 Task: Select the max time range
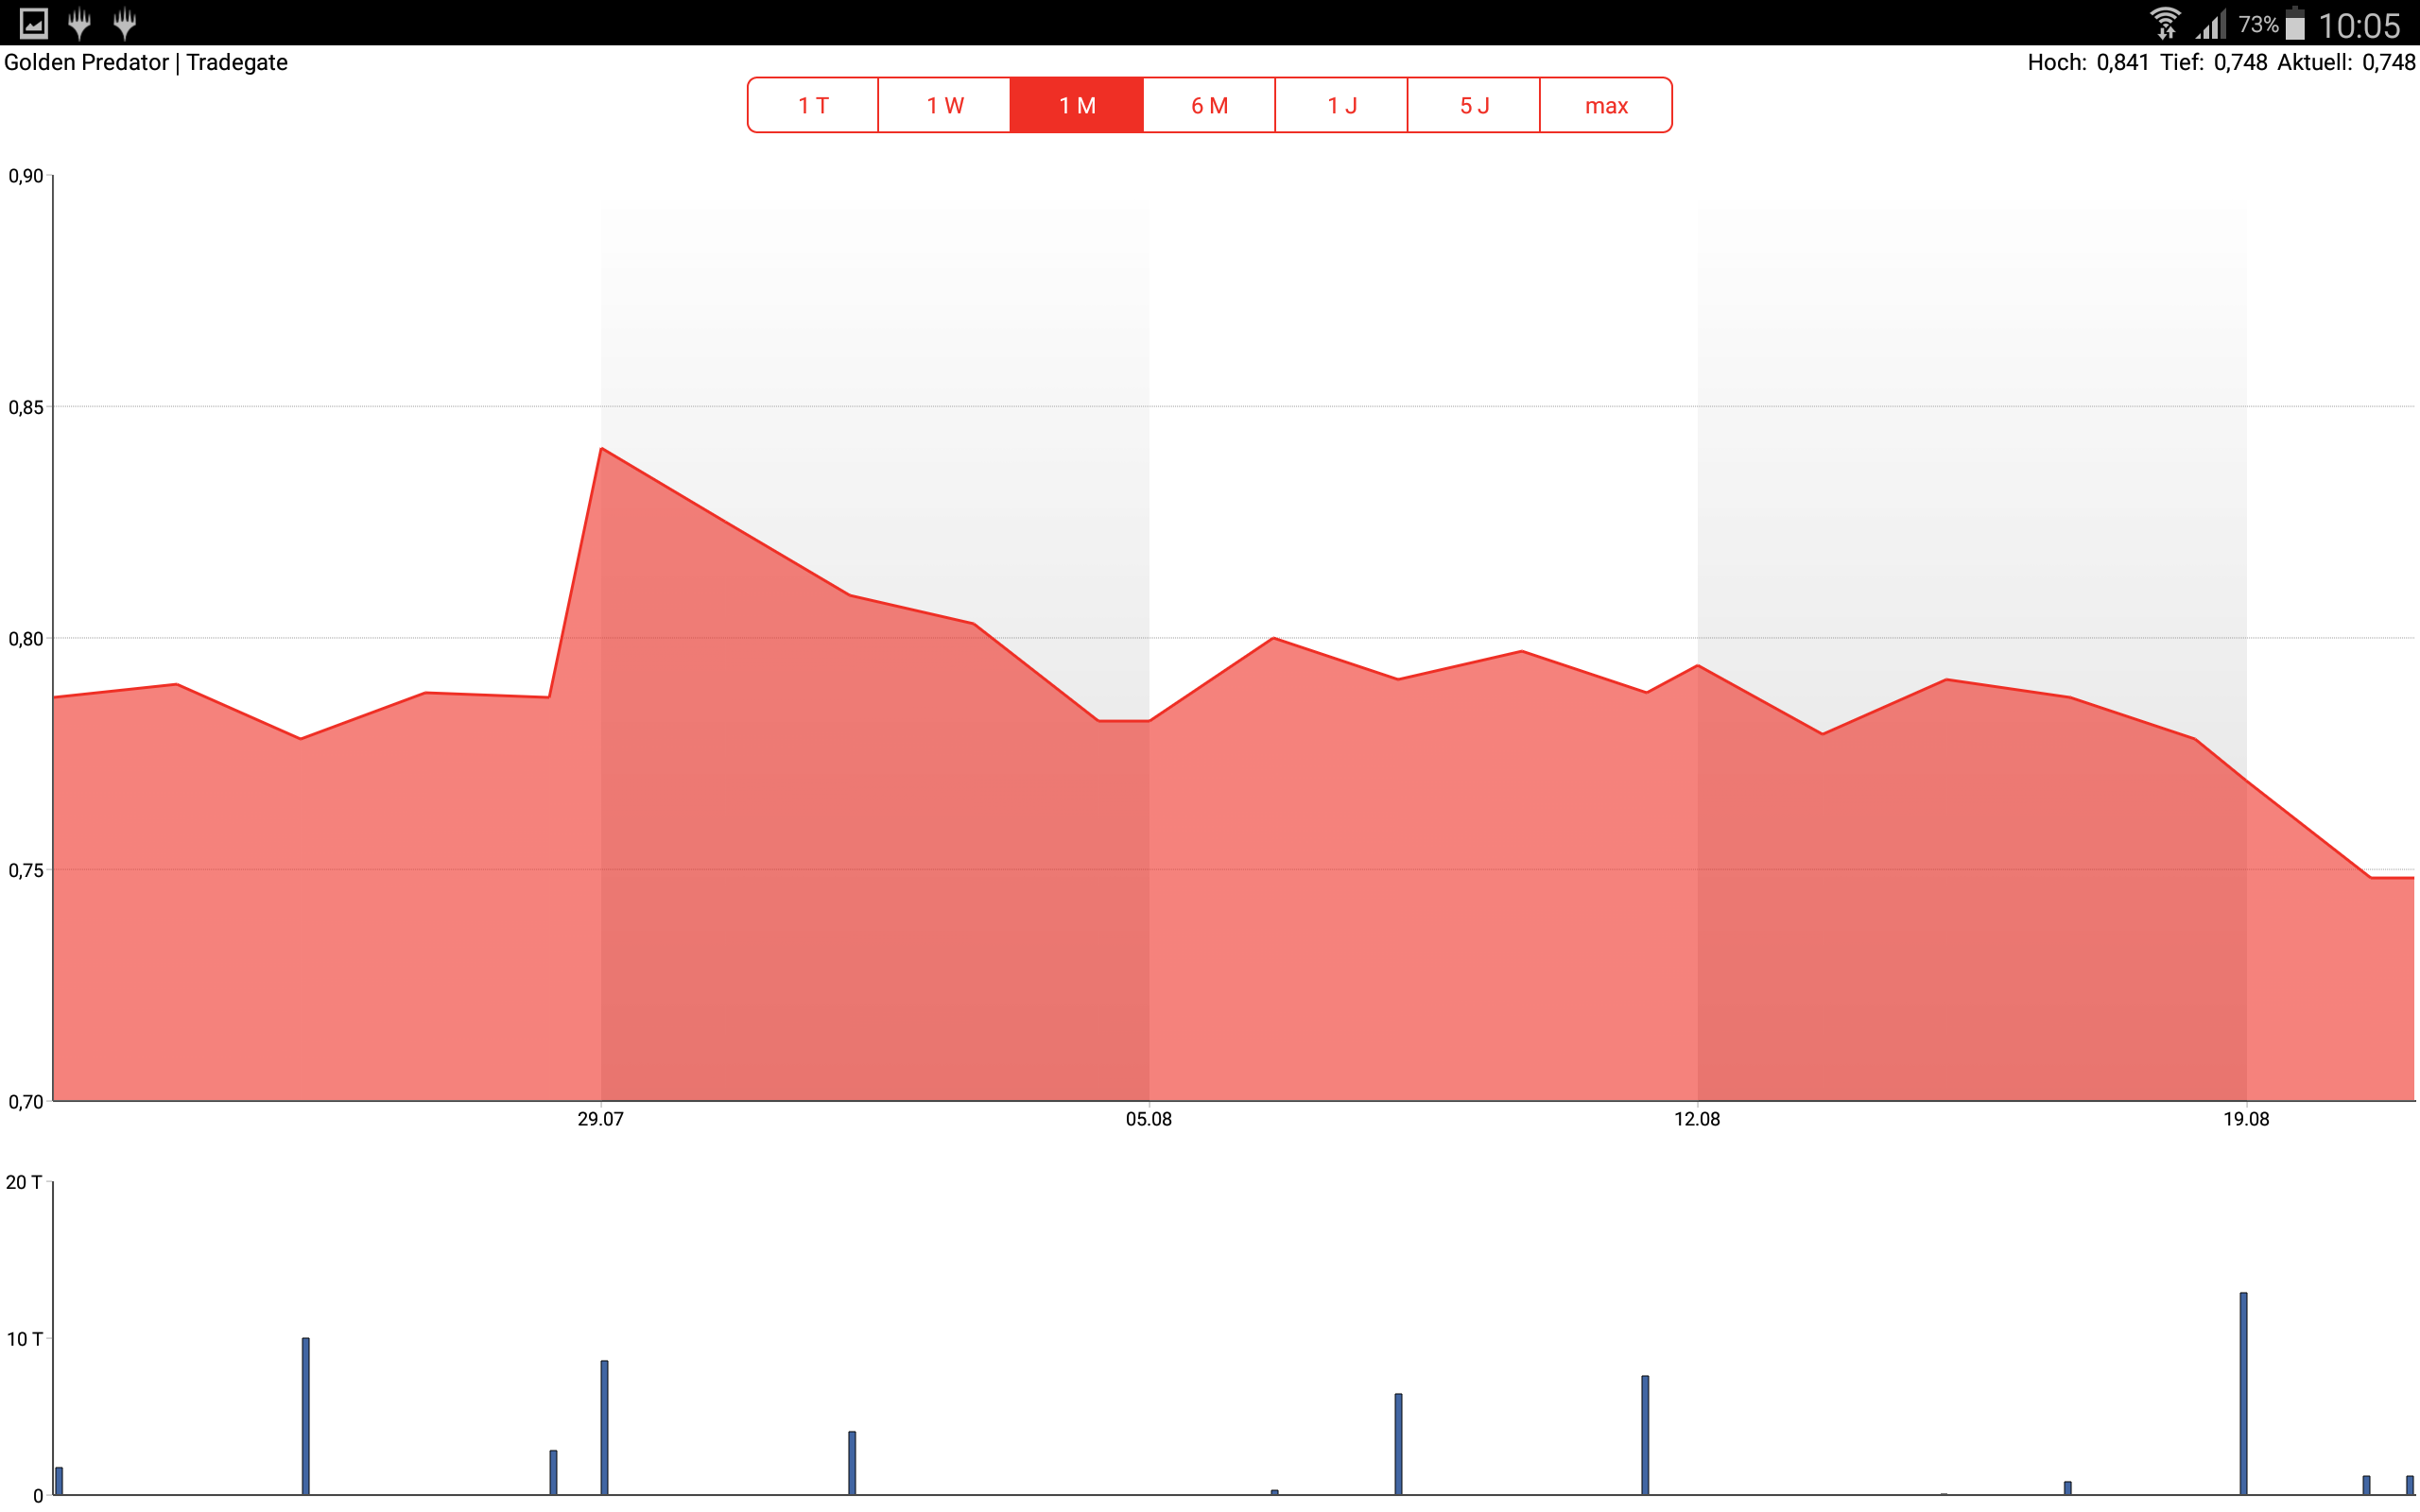pos(1606,105)
